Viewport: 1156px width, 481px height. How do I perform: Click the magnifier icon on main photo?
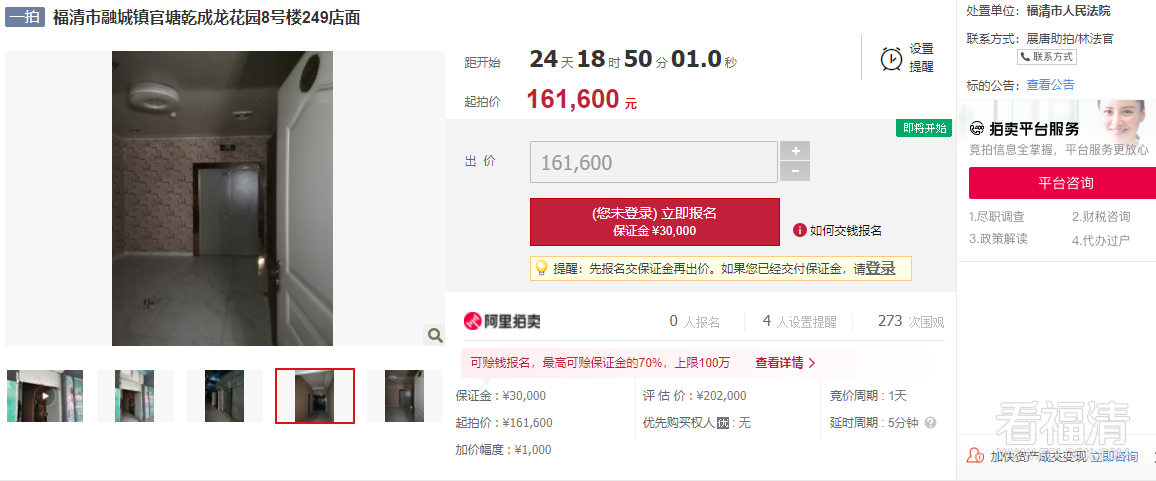click(434, 335)
